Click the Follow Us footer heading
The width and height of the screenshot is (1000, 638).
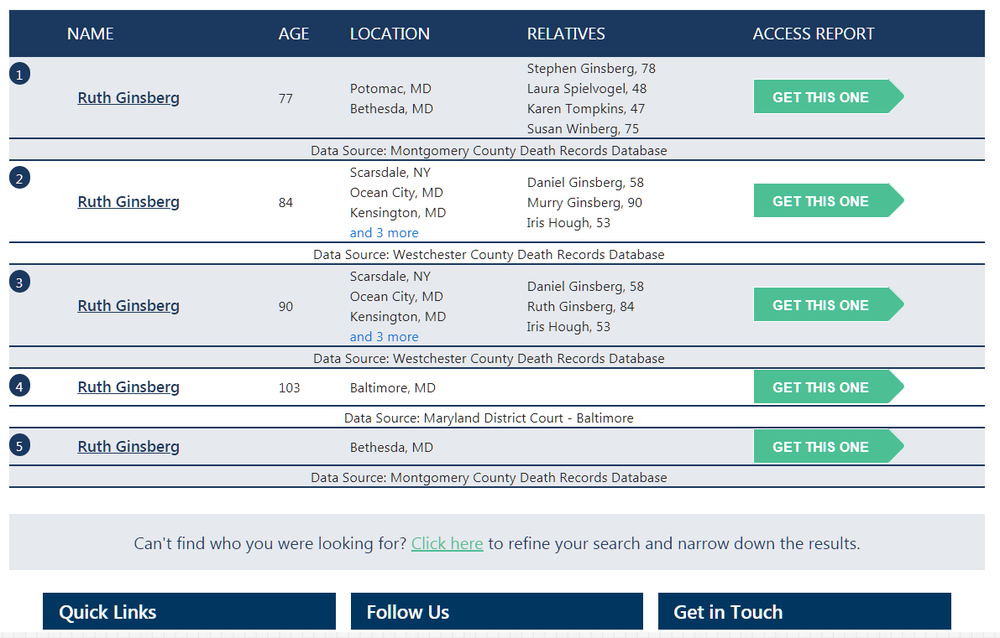408,612
